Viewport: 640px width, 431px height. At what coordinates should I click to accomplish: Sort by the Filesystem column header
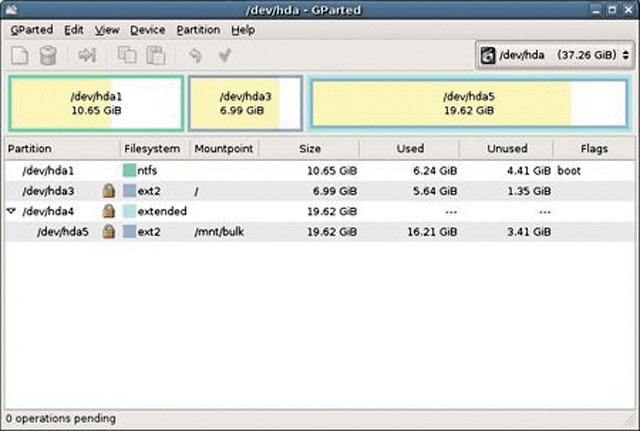point(155,149)
